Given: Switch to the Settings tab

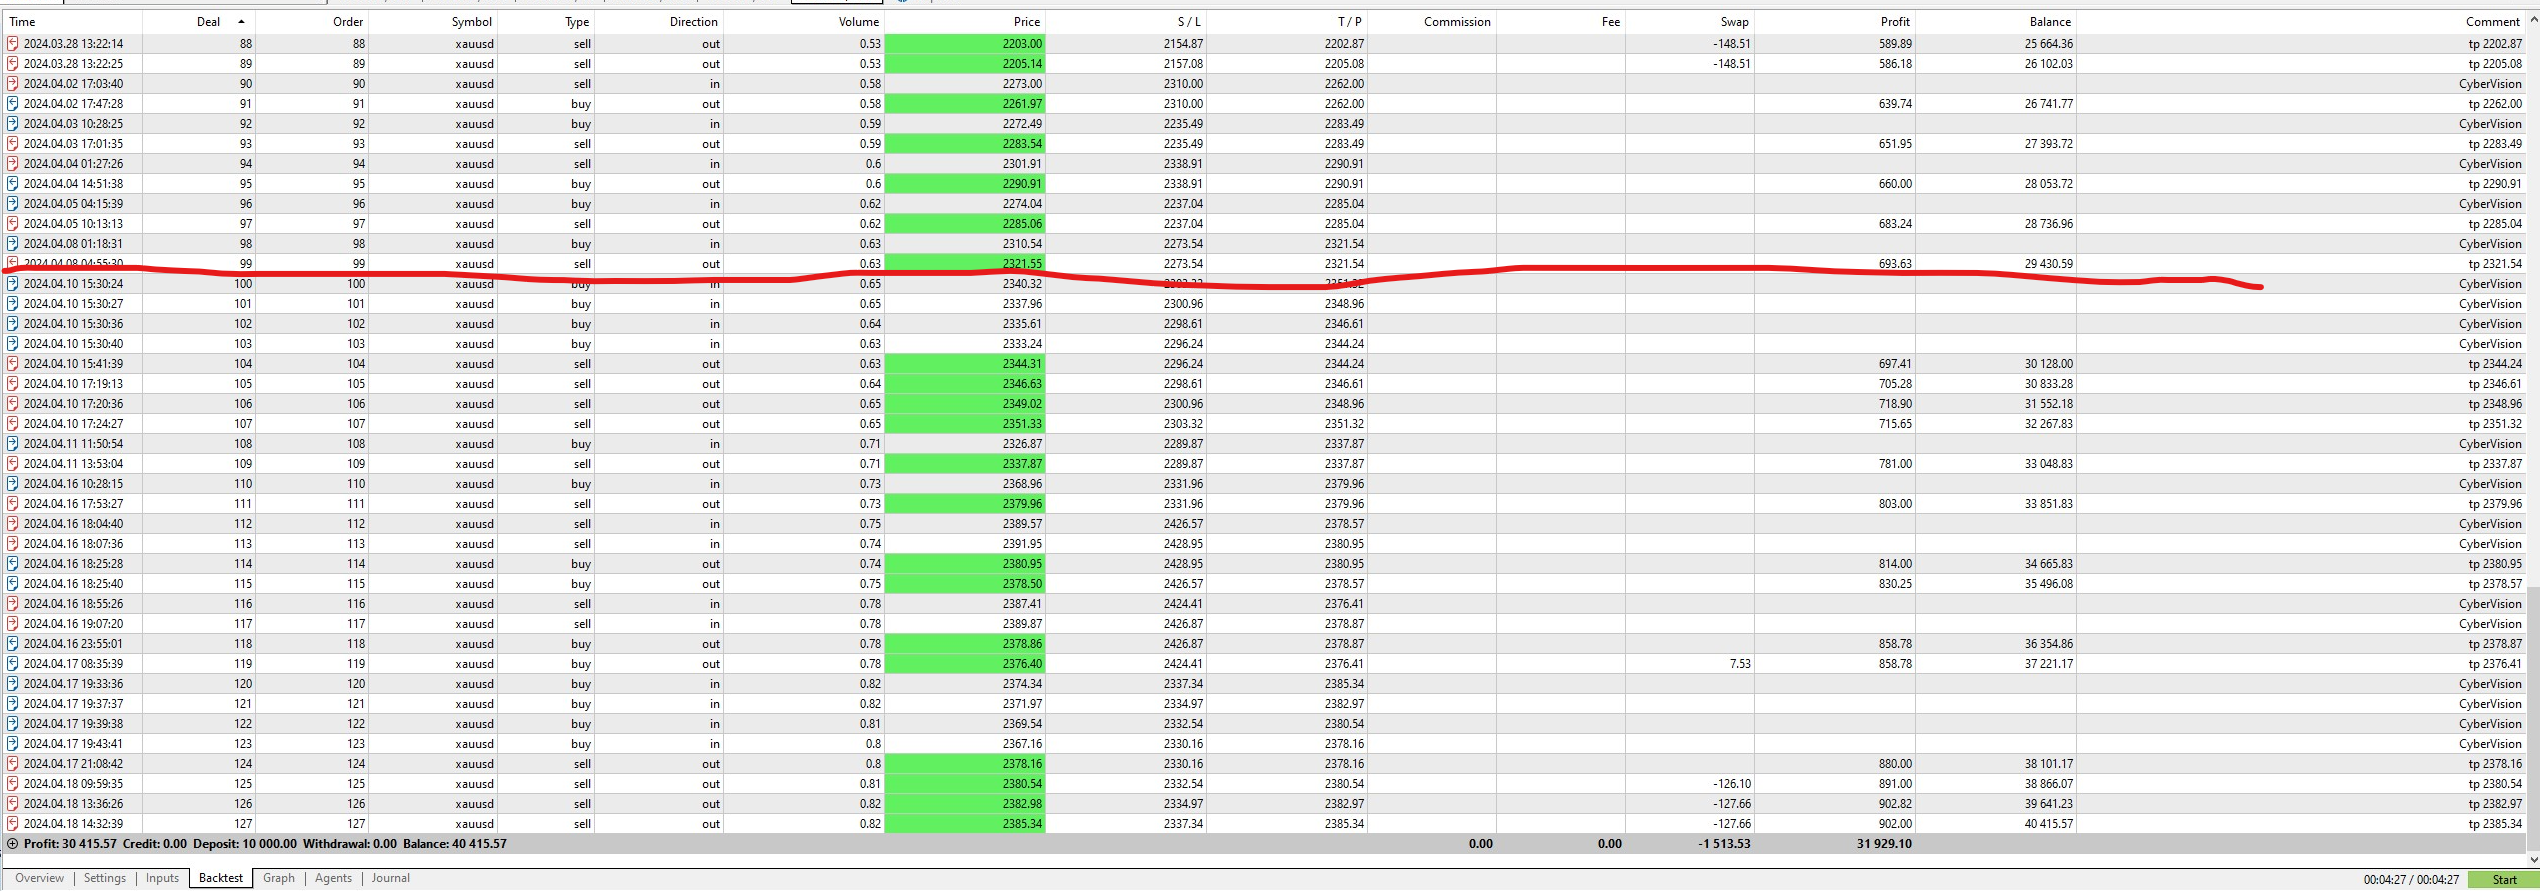Looking at the screenshot, I should tap(105, 878).
